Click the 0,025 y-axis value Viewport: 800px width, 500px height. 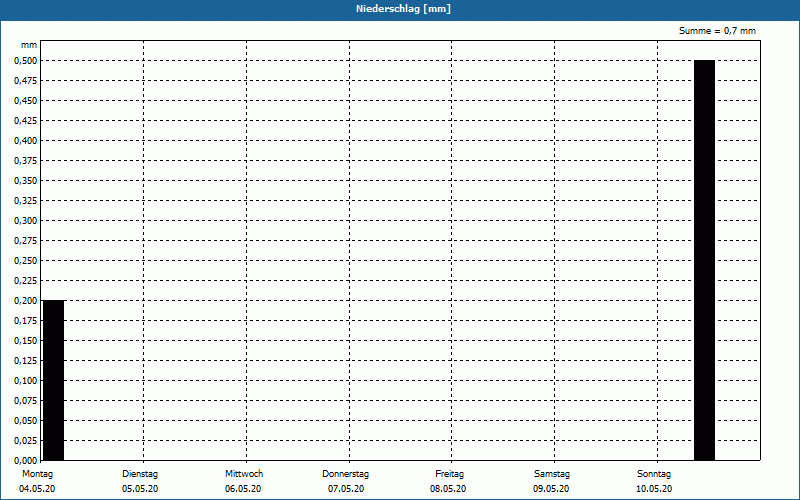pyautogui.click(x=26, y=440)
